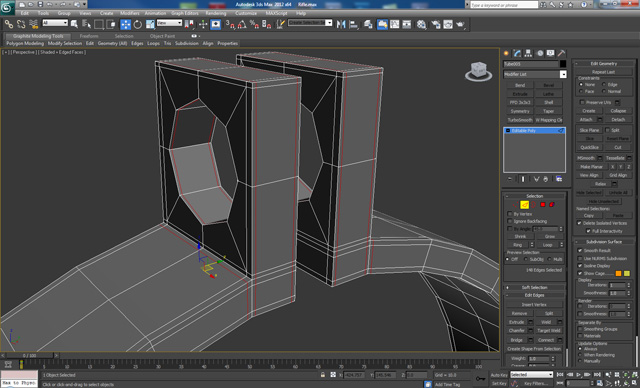Open the 3ds Max application menu logo

(8, 7)
